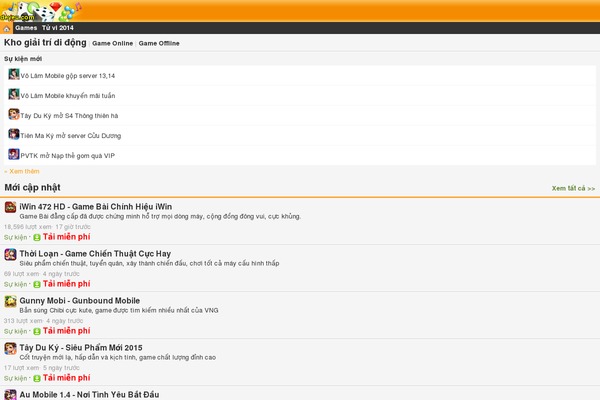Open the Games menu item
The width and height of the screenshot is (600, 400).
[x=26, y=28]
